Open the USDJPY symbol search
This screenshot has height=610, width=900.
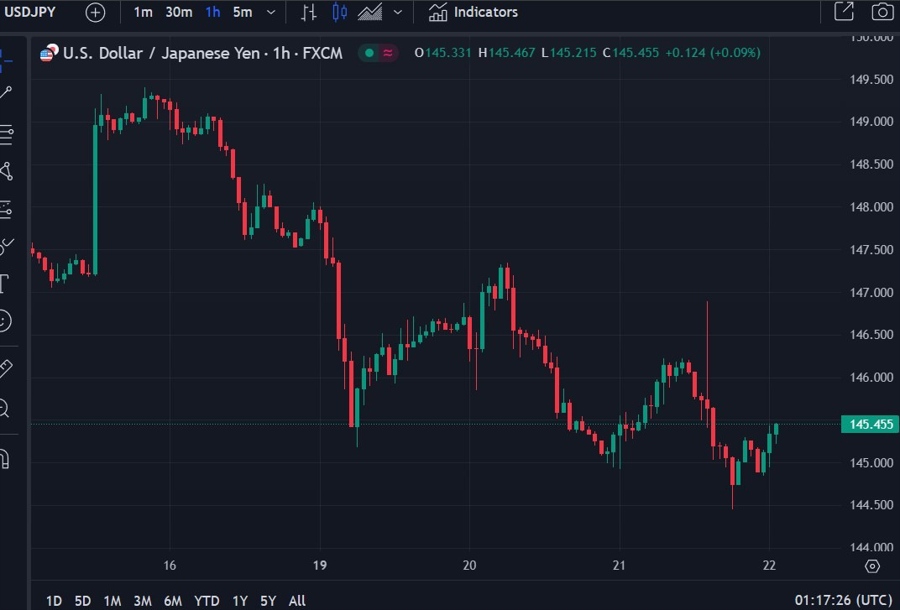coord(30,12)
